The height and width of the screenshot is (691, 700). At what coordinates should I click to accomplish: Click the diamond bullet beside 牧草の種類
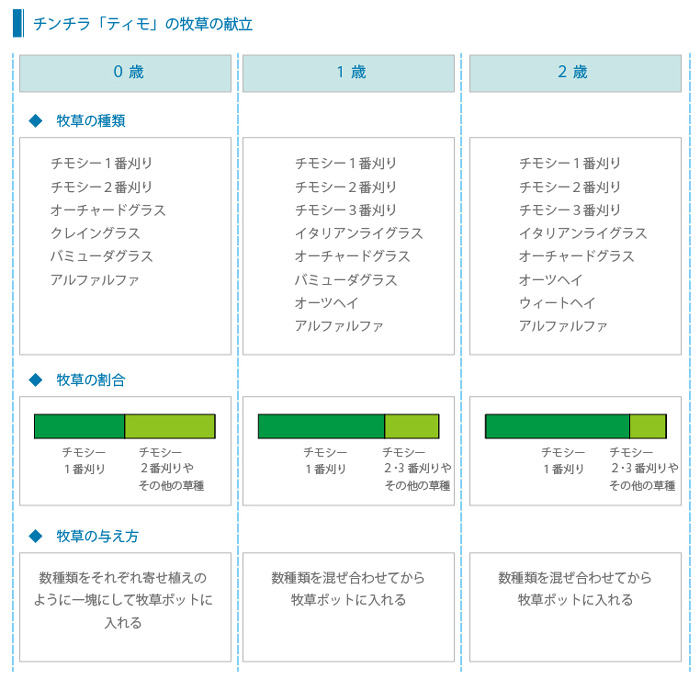[x=35, y=121]
